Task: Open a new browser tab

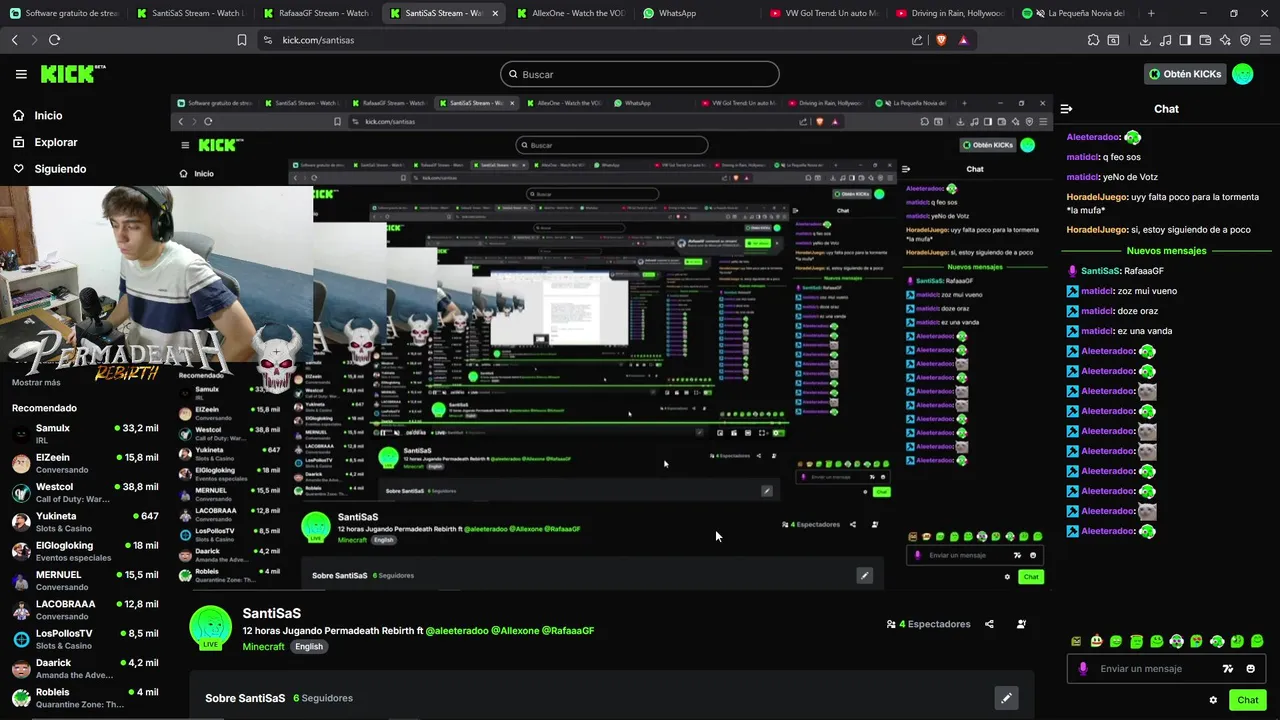Action: point(1151,13)
